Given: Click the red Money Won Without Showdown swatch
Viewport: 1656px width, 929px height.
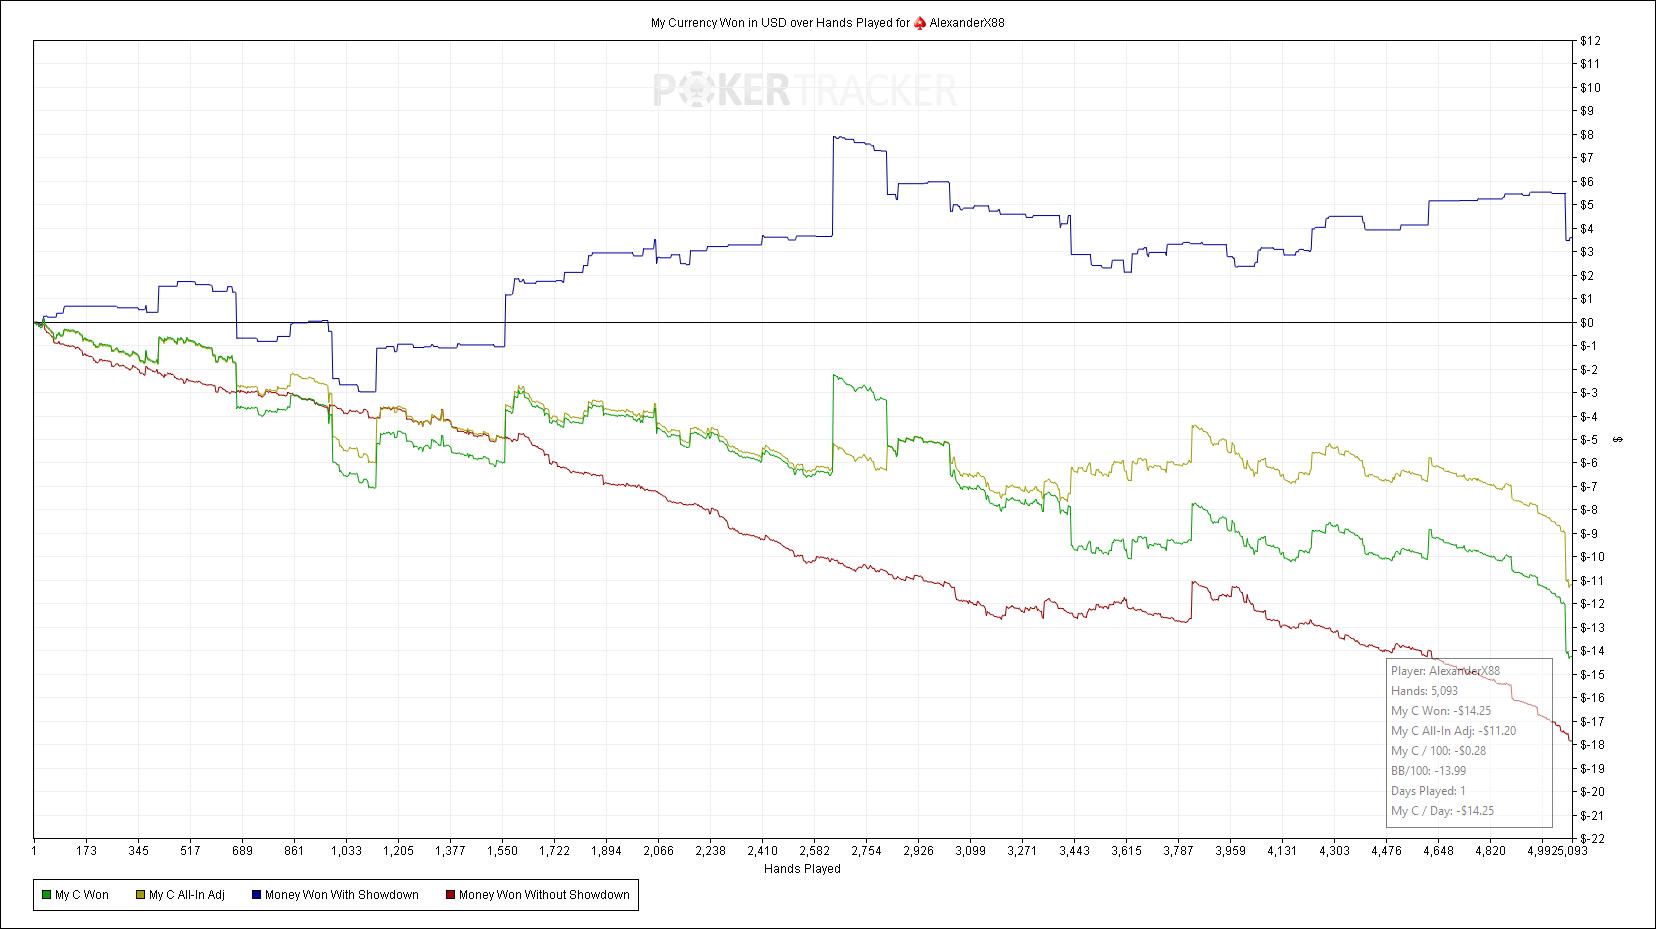Looking at the screenshot, I should [450, 895].
